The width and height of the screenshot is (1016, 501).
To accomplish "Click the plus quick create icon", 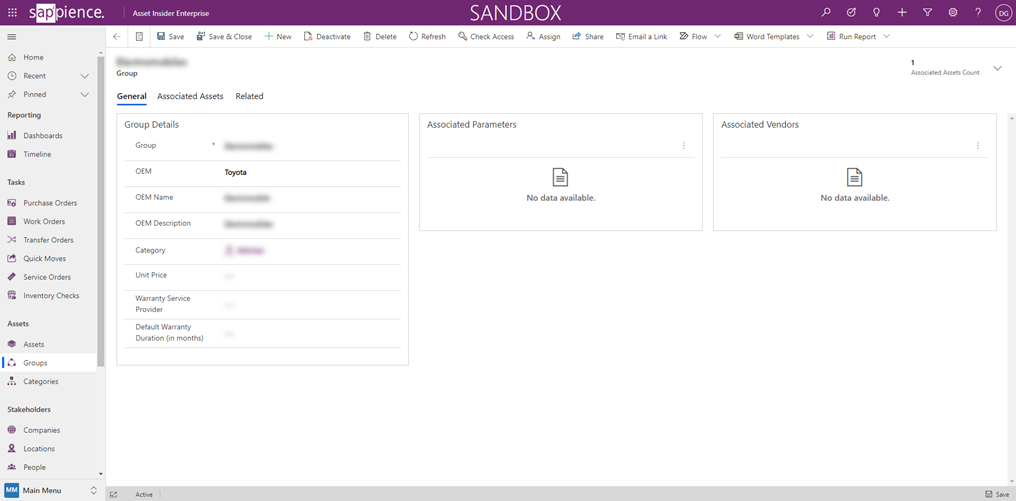I will click(902, 13).
